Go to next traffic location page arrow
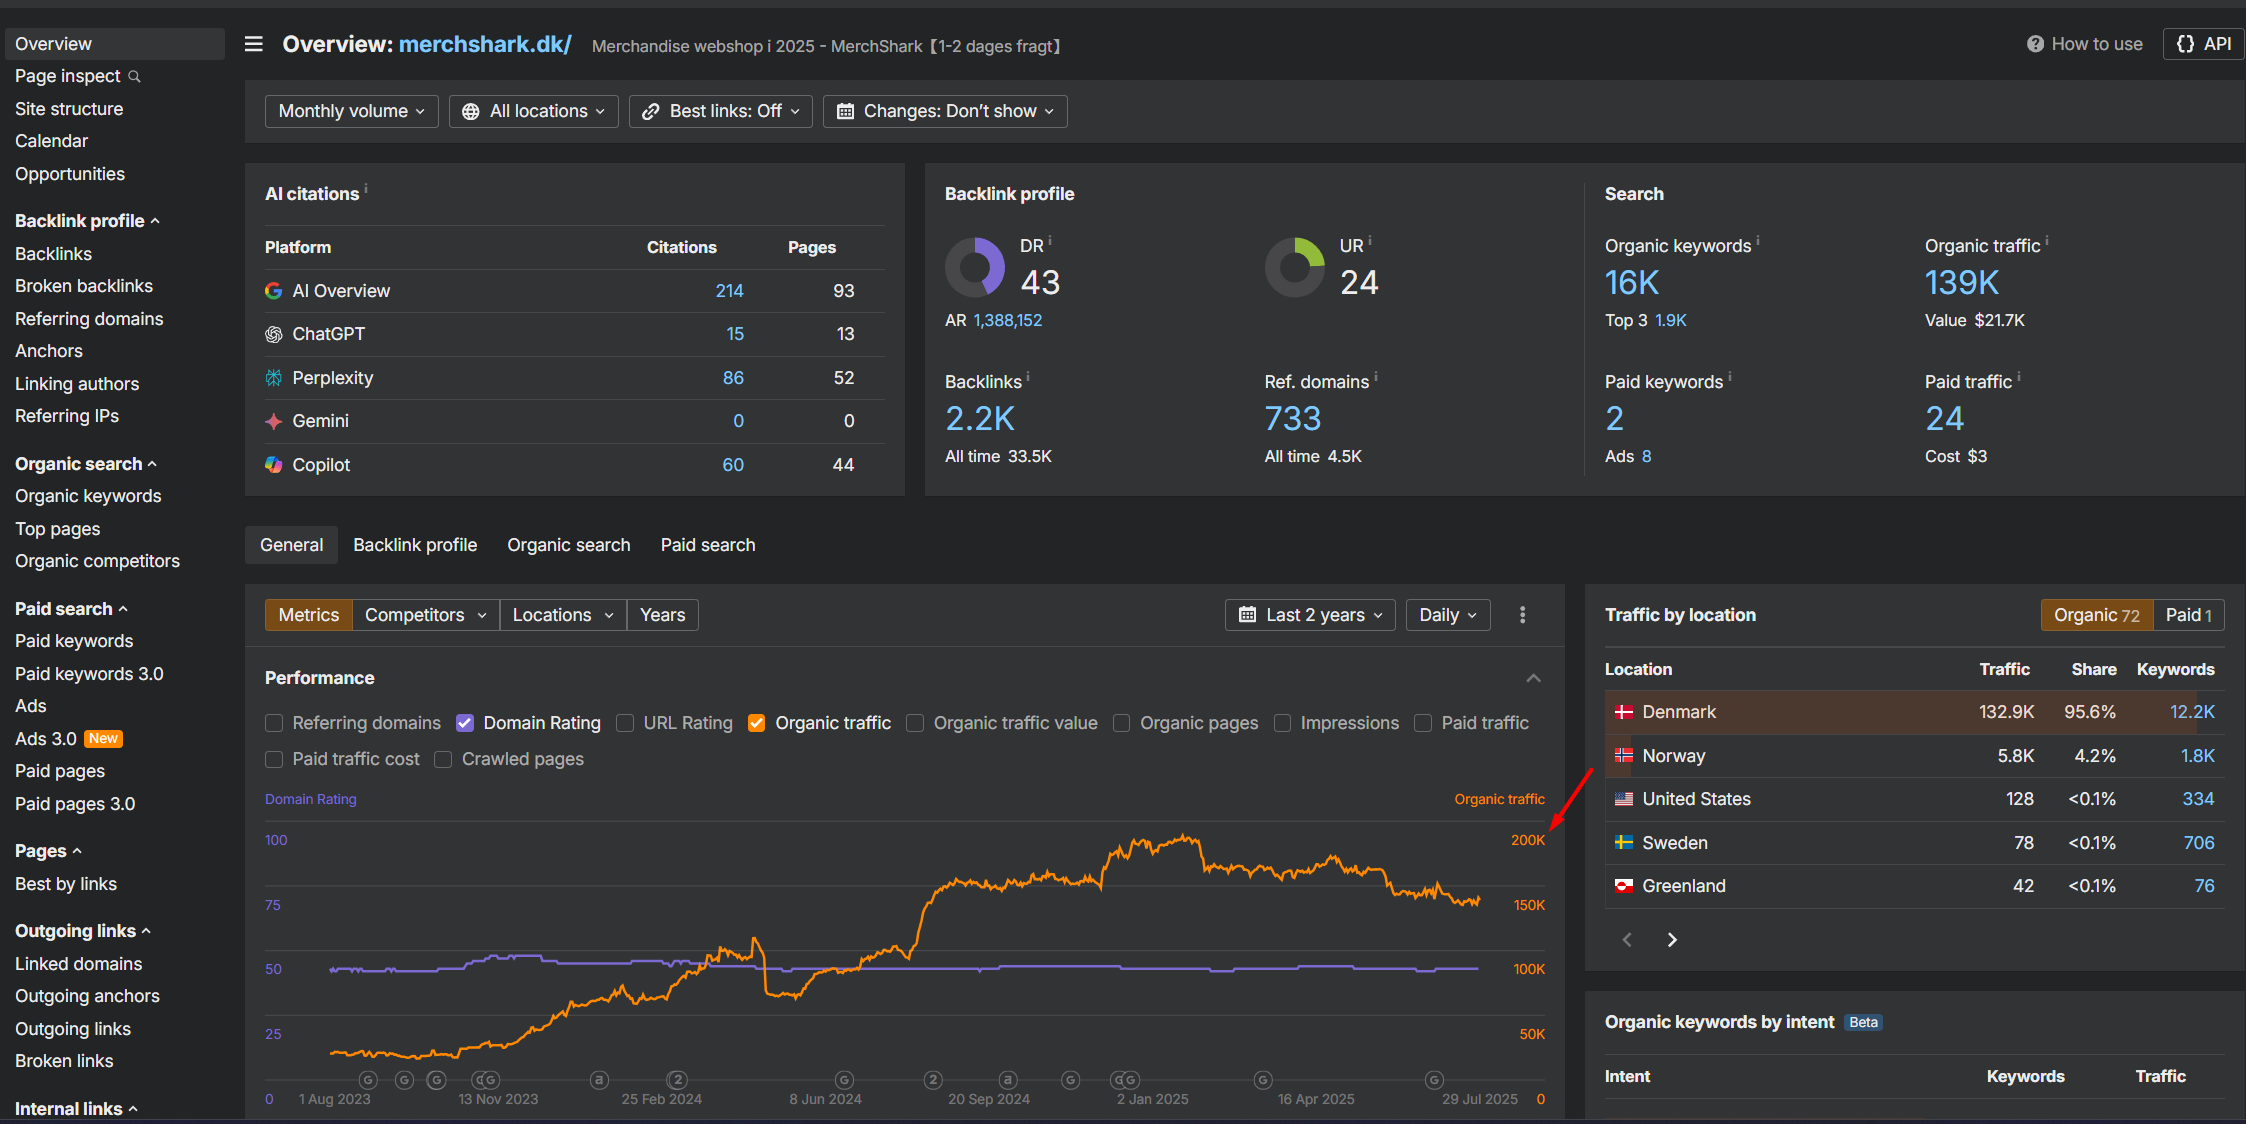Screen dimensions: 2246x1124 (1672, 939)
